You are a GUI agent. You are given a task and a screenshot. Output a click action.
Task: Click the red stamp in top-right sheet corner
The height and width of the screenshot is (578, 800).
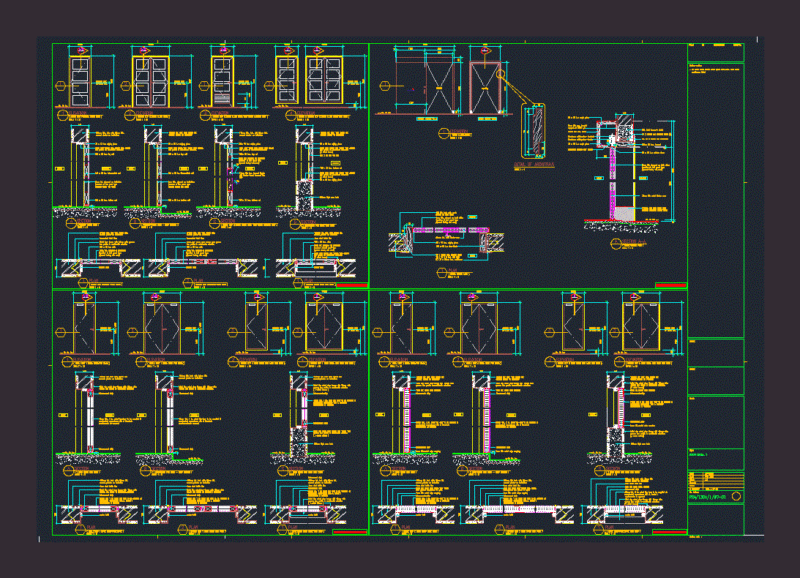(671, 285)
